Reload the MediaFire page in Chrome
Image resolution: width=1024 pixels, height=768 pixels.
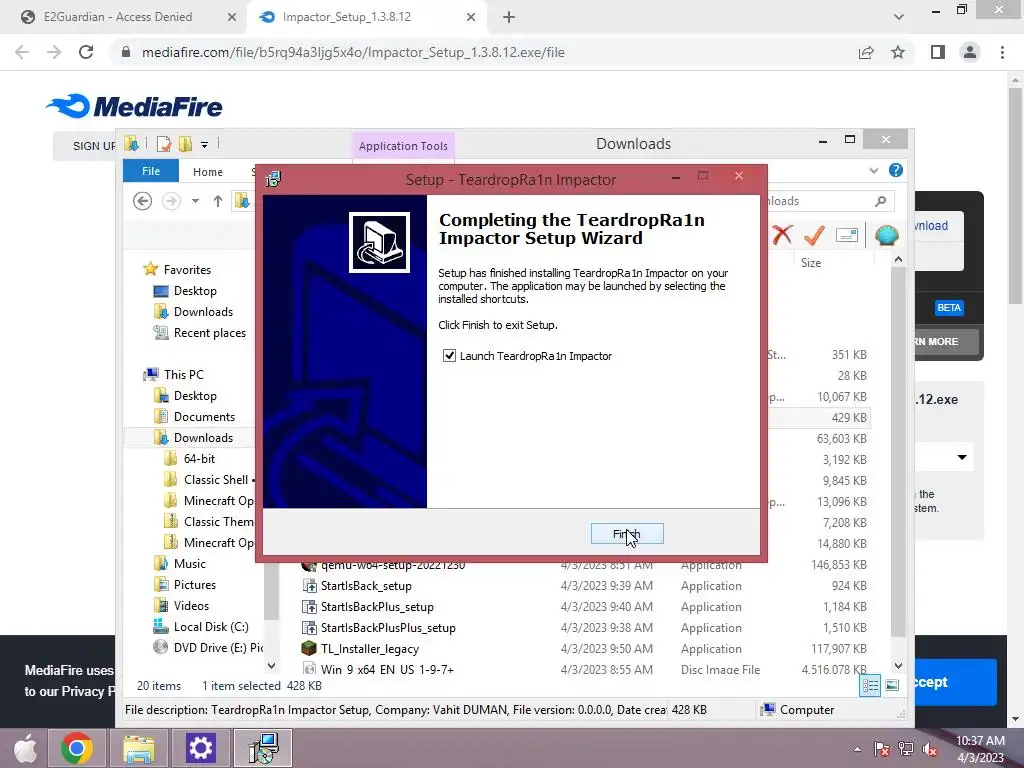(86, 52)
